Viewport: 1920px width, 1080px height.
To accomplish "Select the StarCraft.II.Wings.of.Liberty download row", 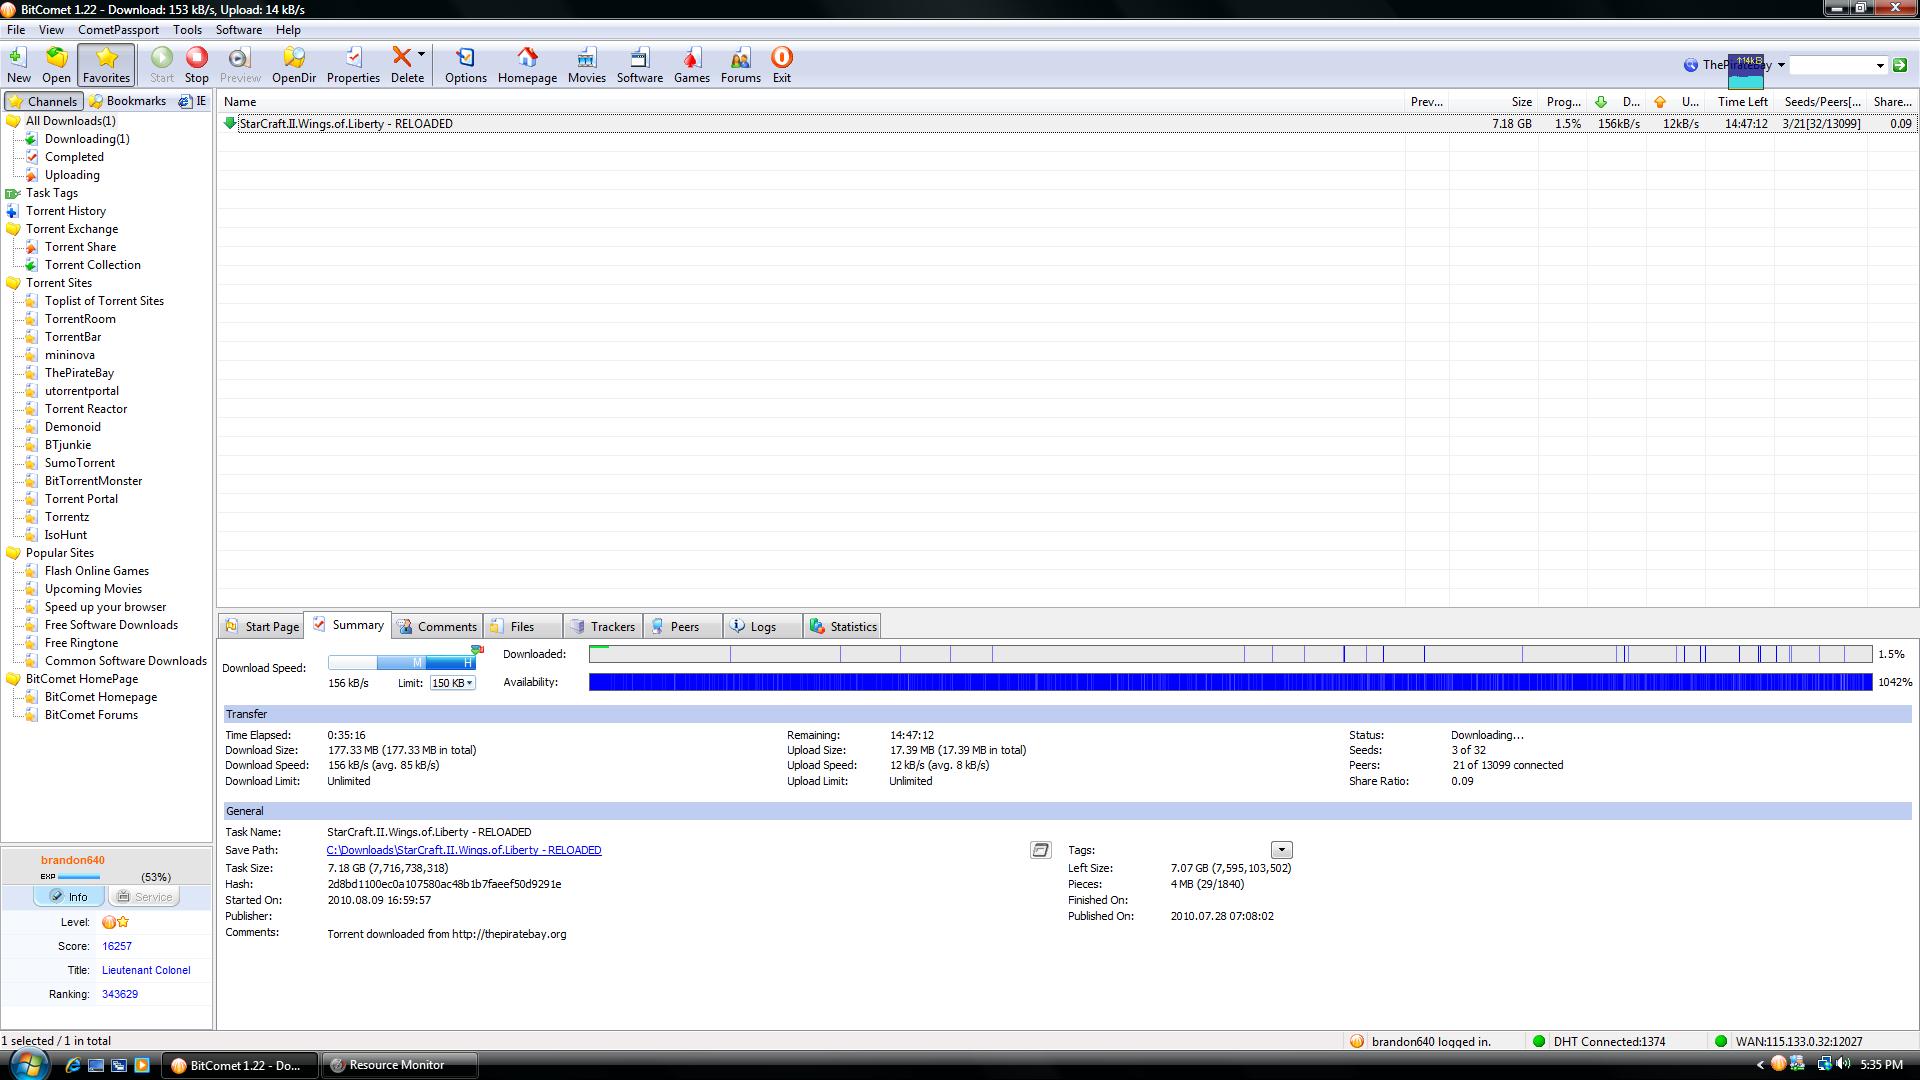I will [1066, 124].
